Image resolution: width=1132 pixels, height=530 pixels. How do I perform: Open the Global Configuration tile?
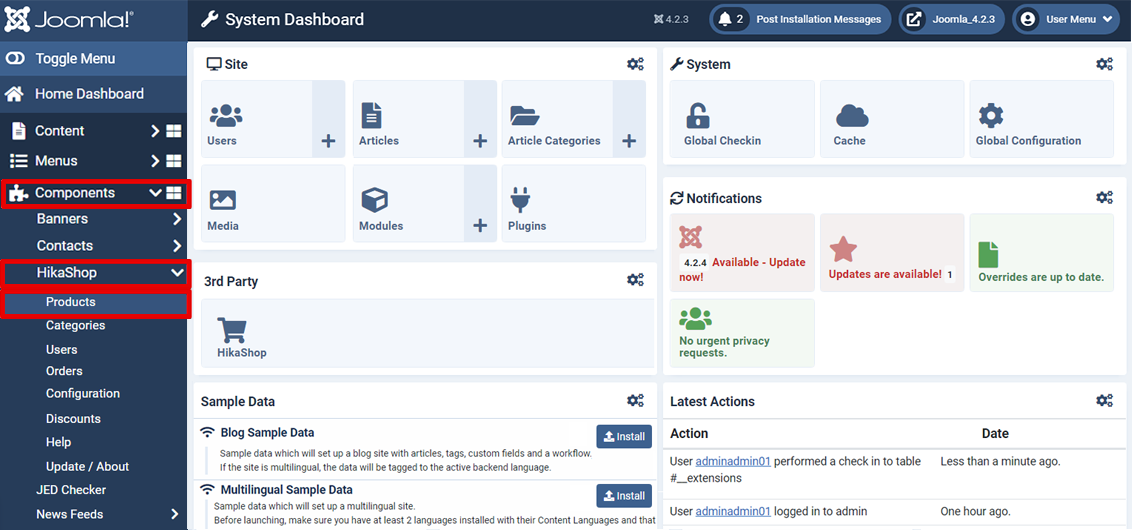tap(1042, 119)
